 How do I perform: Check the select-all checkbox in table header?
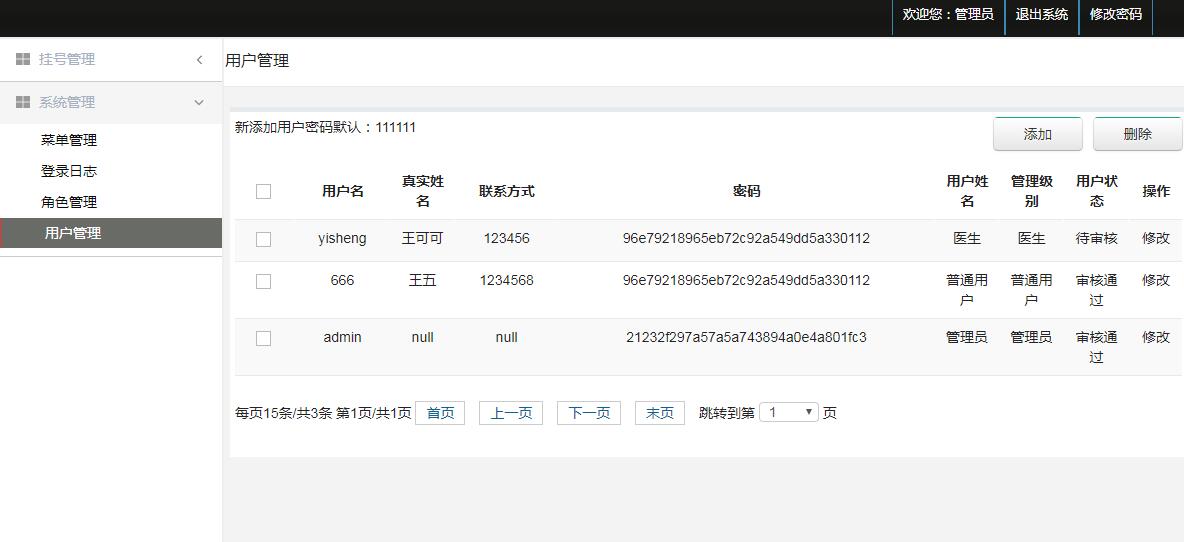(264, 192)
